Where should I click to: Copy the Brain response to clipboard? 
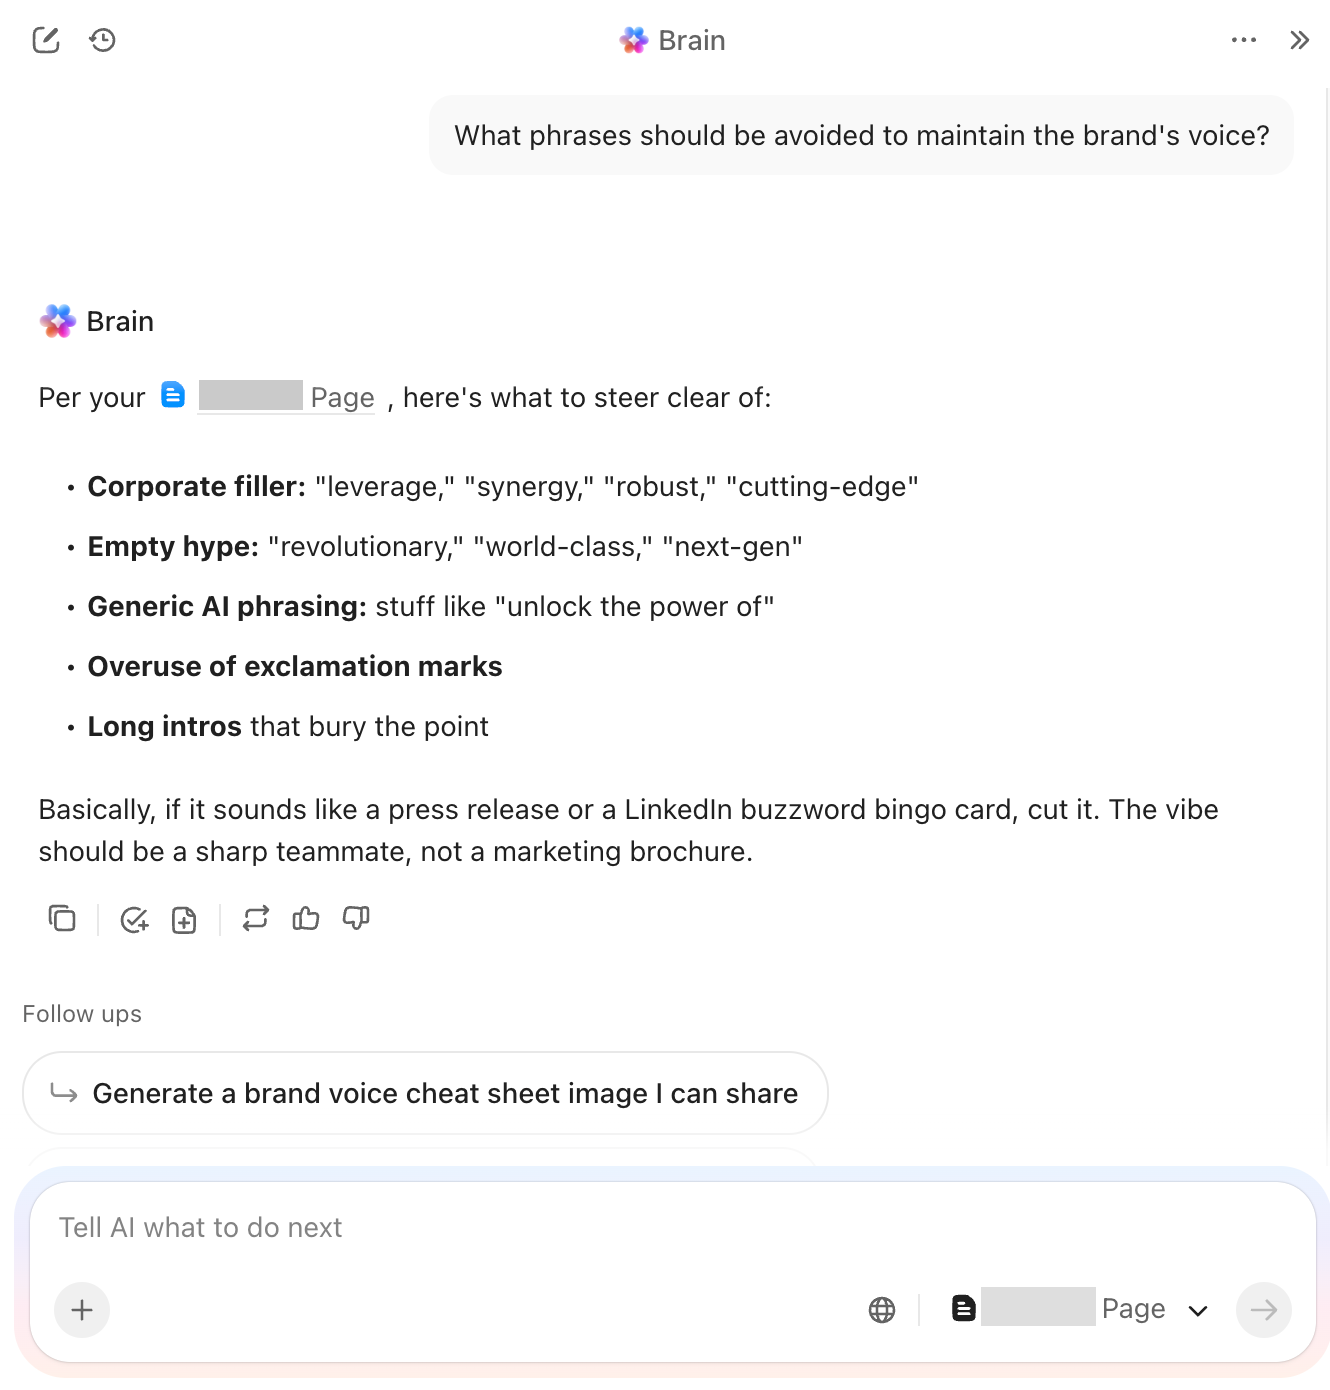tap(62, 918)
